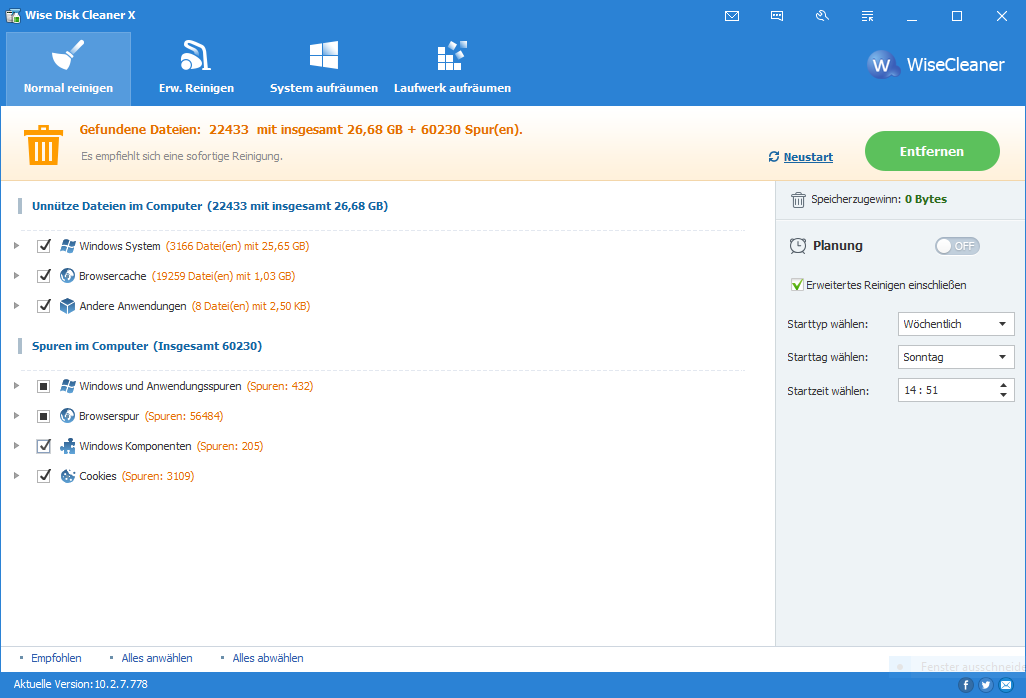This screenshot has height=698, width=1026.
Task: Uncheck the Windows System checkbox
Action: pyautogui.click(x=44, y=246)
